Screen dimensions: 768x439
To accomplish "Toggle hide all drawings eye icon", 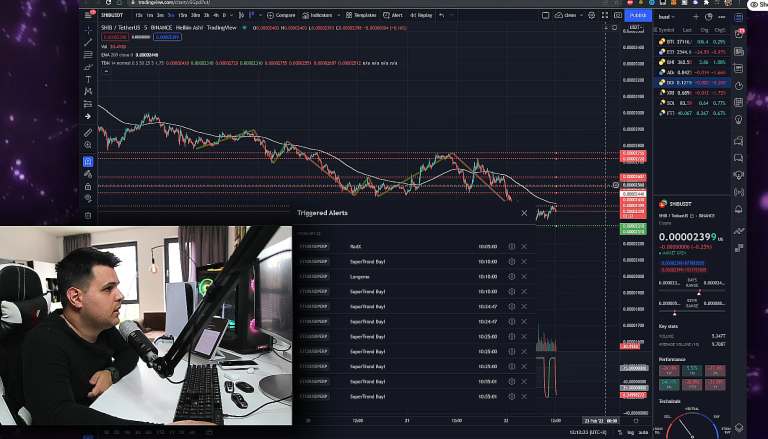I will click(88, 199).
